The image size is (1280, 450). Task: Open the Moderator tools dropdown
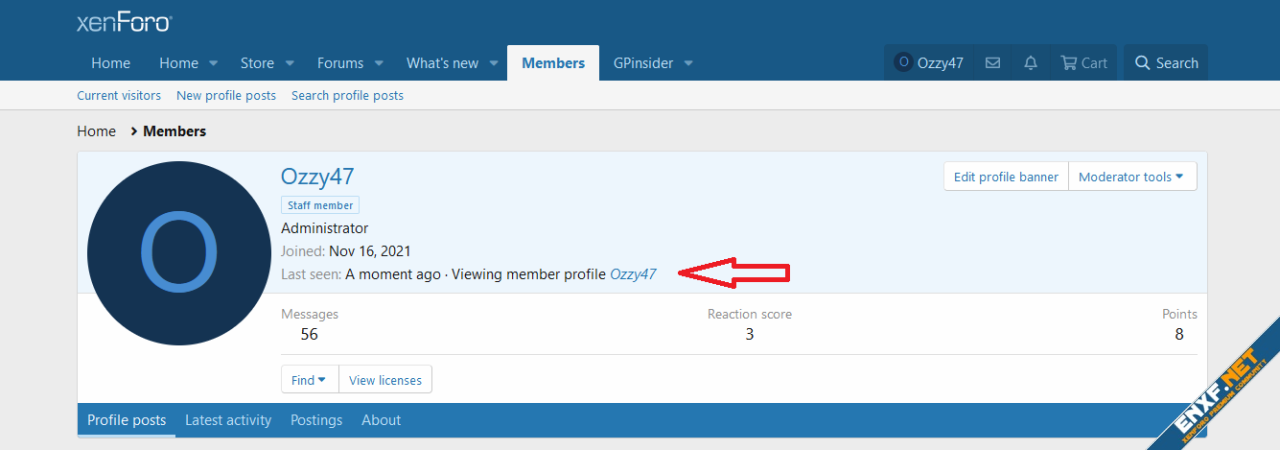(1132, 177)
